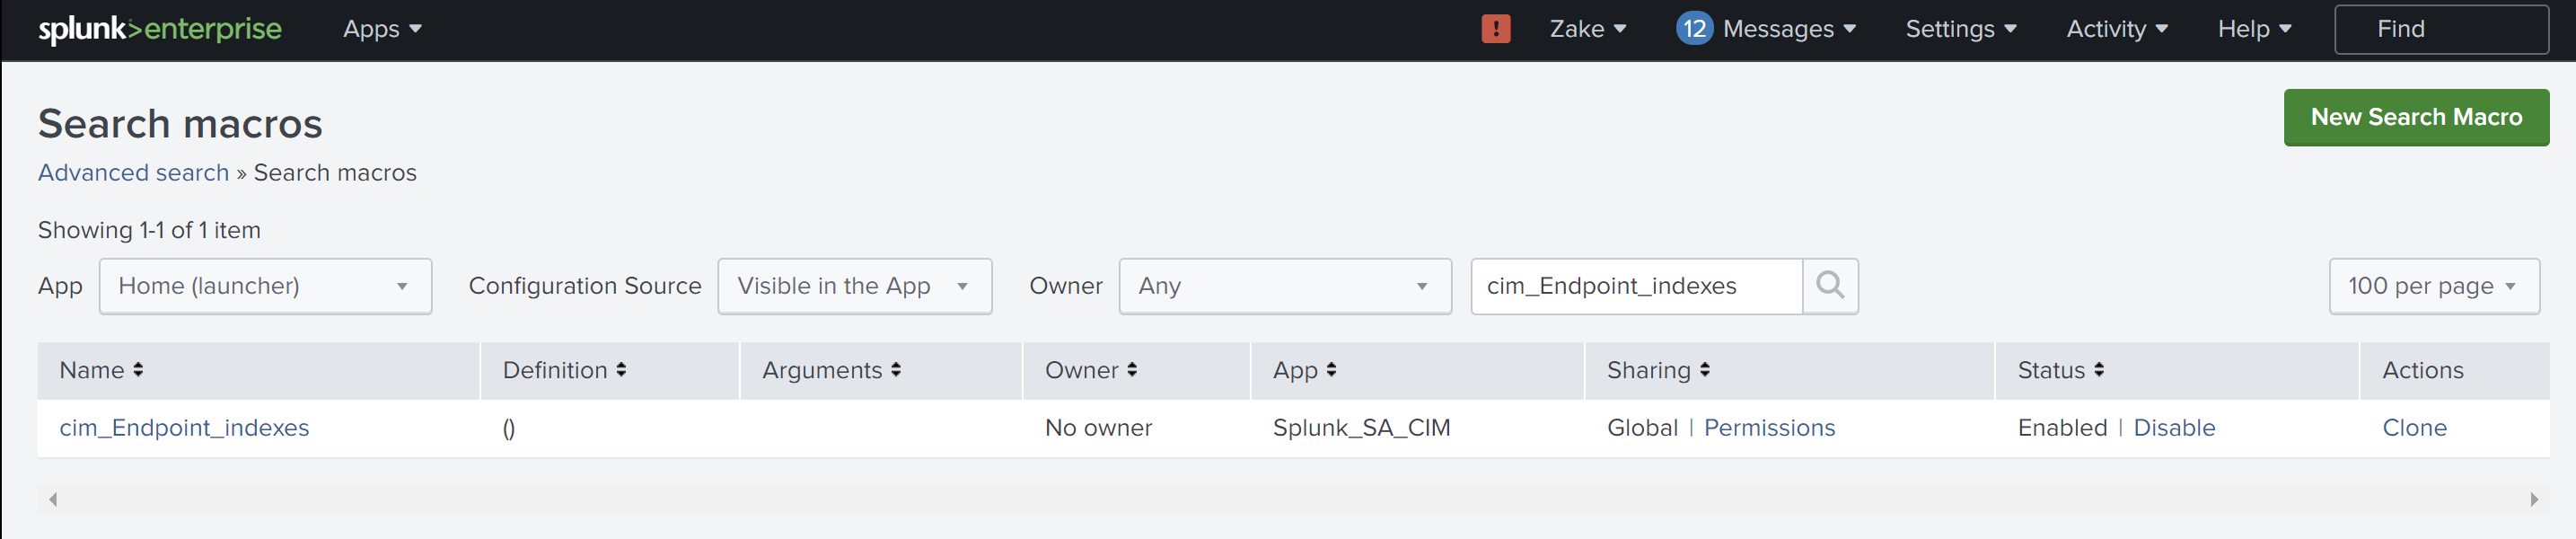Open the App Home (launcher) dropdown

coord(265,286)
